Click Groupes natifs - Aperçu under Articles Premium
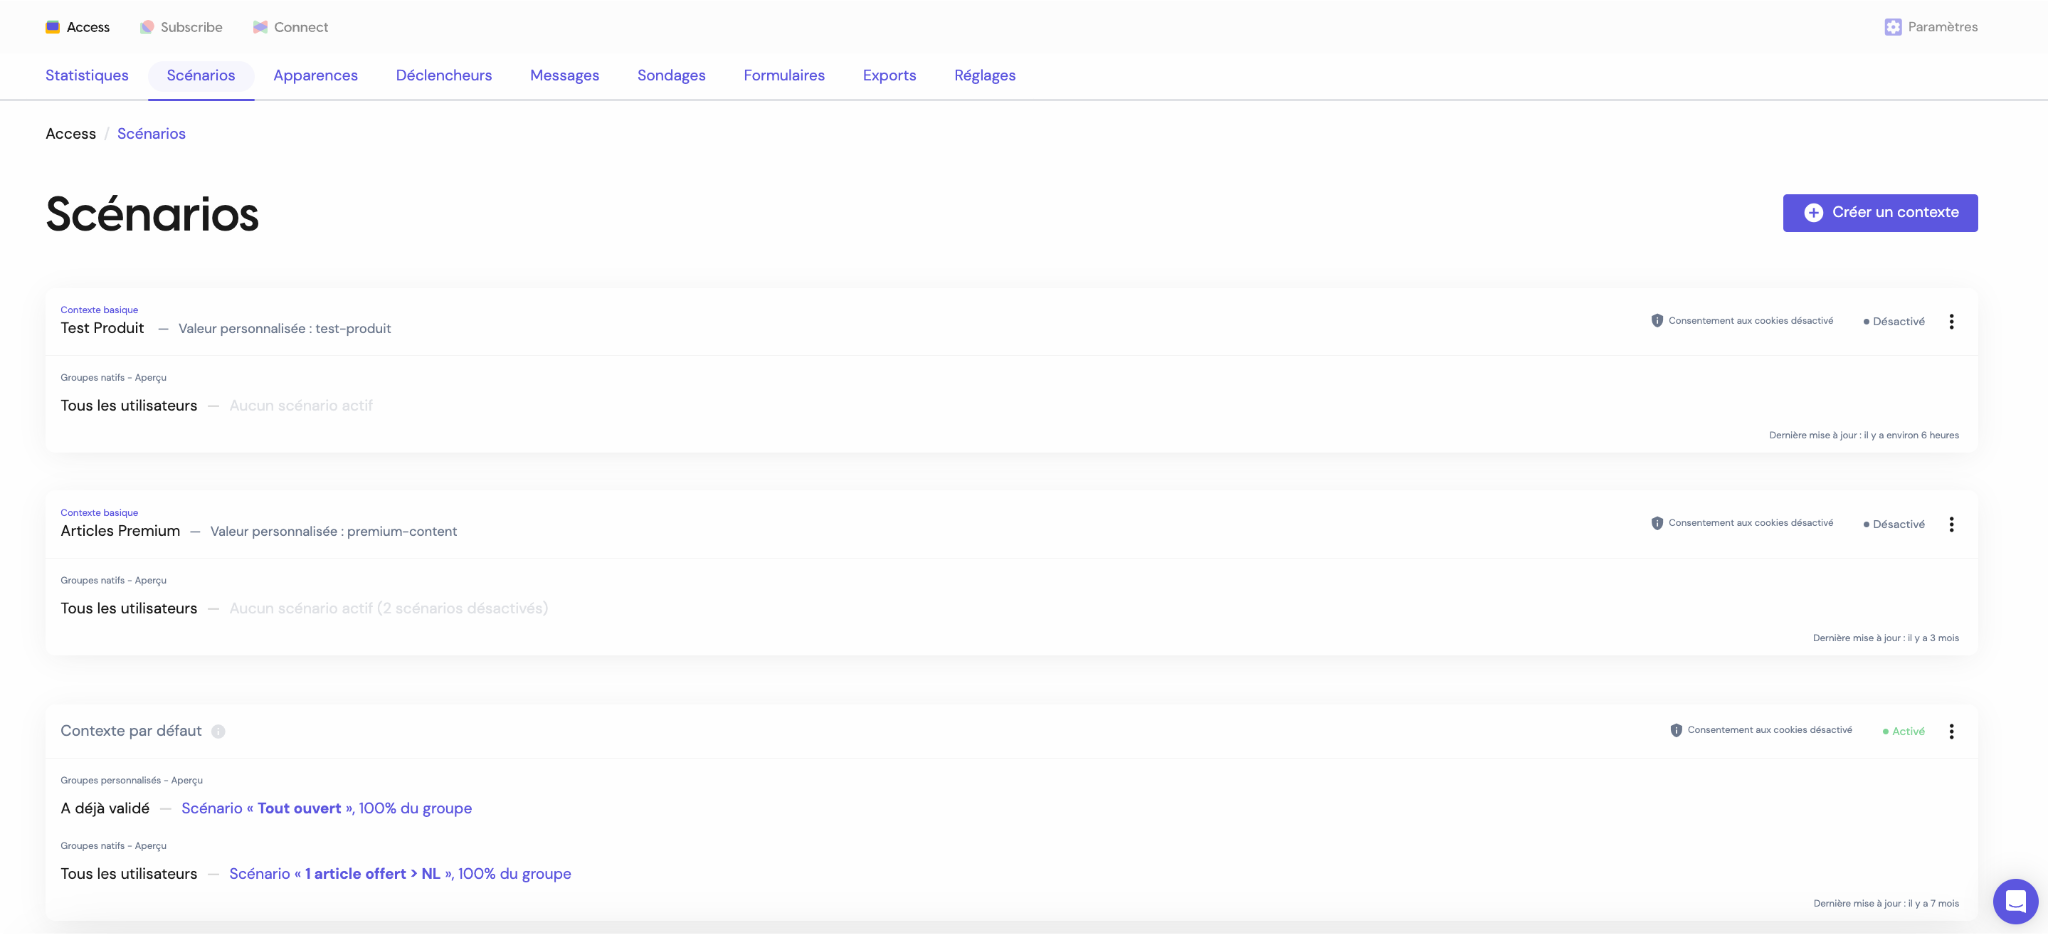The height and width of the screenshot is (934, 2048). [113, 580]
